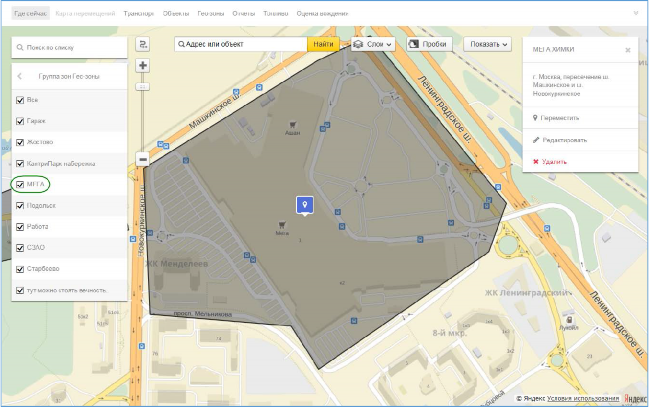The image size is (649, 407).
Task: Toggle the Все checkbox
Action: tap(19, 100)
